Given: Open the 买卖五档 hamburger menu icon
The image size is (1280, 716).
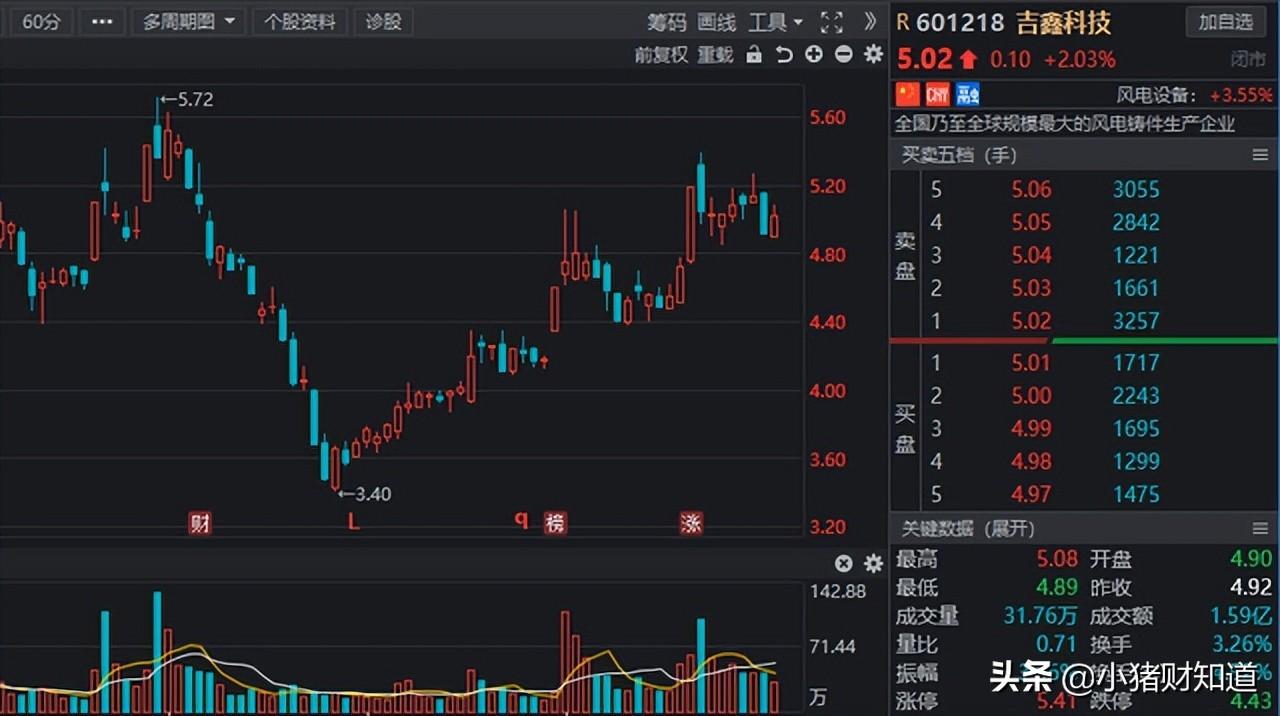Looking at the screenshot, I should click(1261, 155).
